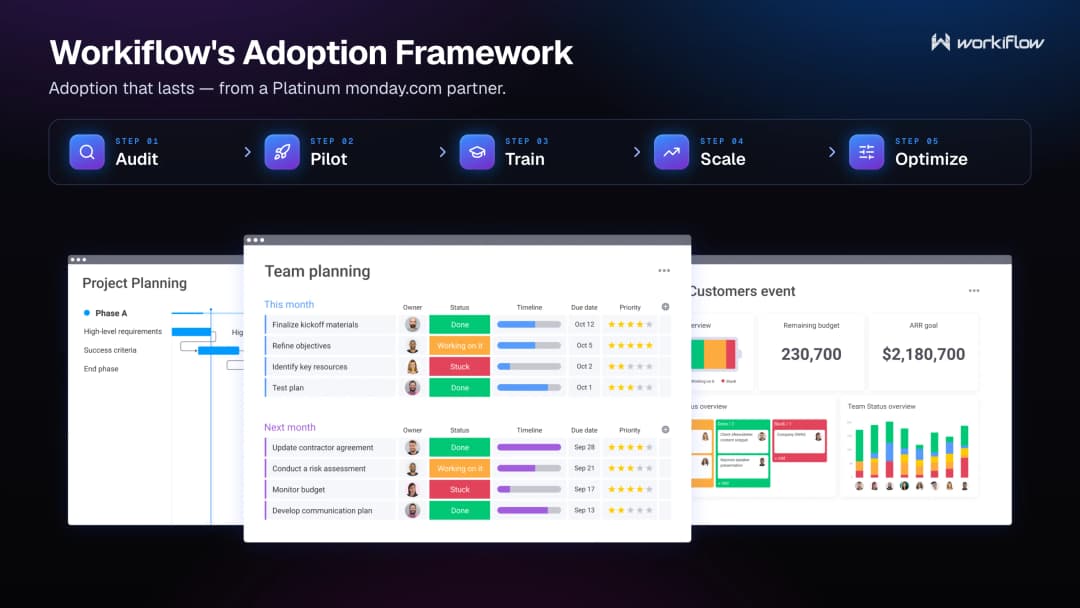Select the Optimize step label
Image resolution: width=1080 pixels, height=608 pixels.
(x=931, y=159)
